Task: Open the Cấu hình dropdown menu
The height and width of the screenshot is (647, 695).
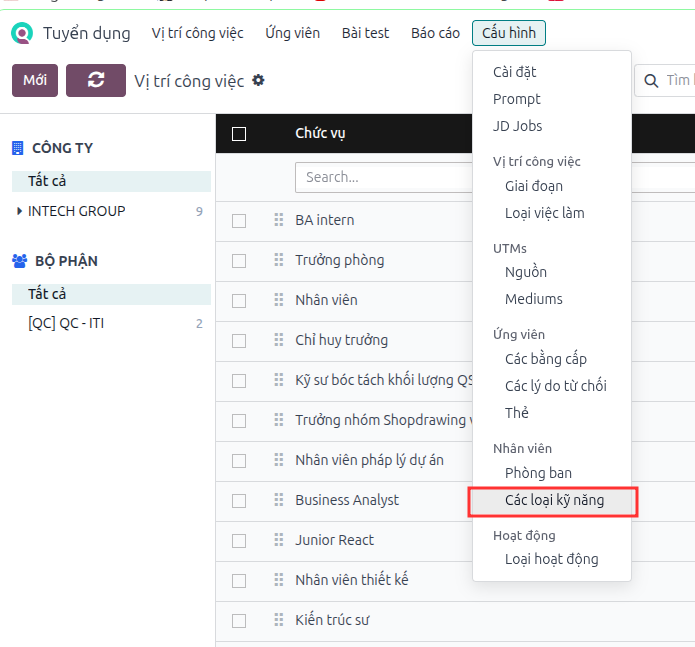Action: click(x=509, y=33)
